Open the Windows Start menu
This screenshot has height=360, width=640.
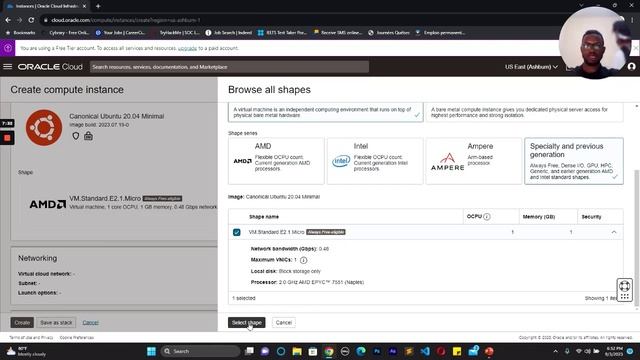pos(151,351)
